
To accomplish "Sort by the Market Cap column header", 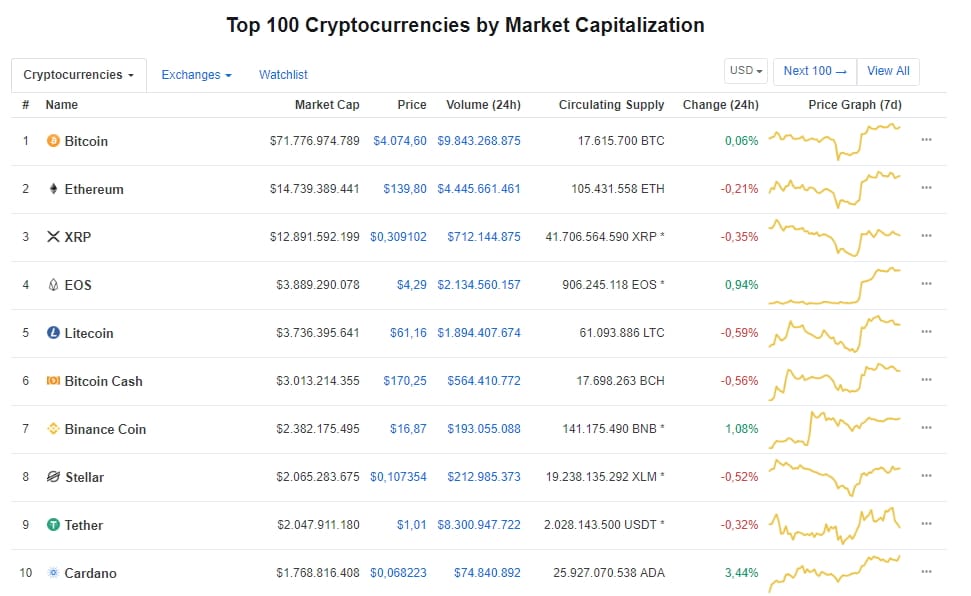I will [x=326, y=105].
